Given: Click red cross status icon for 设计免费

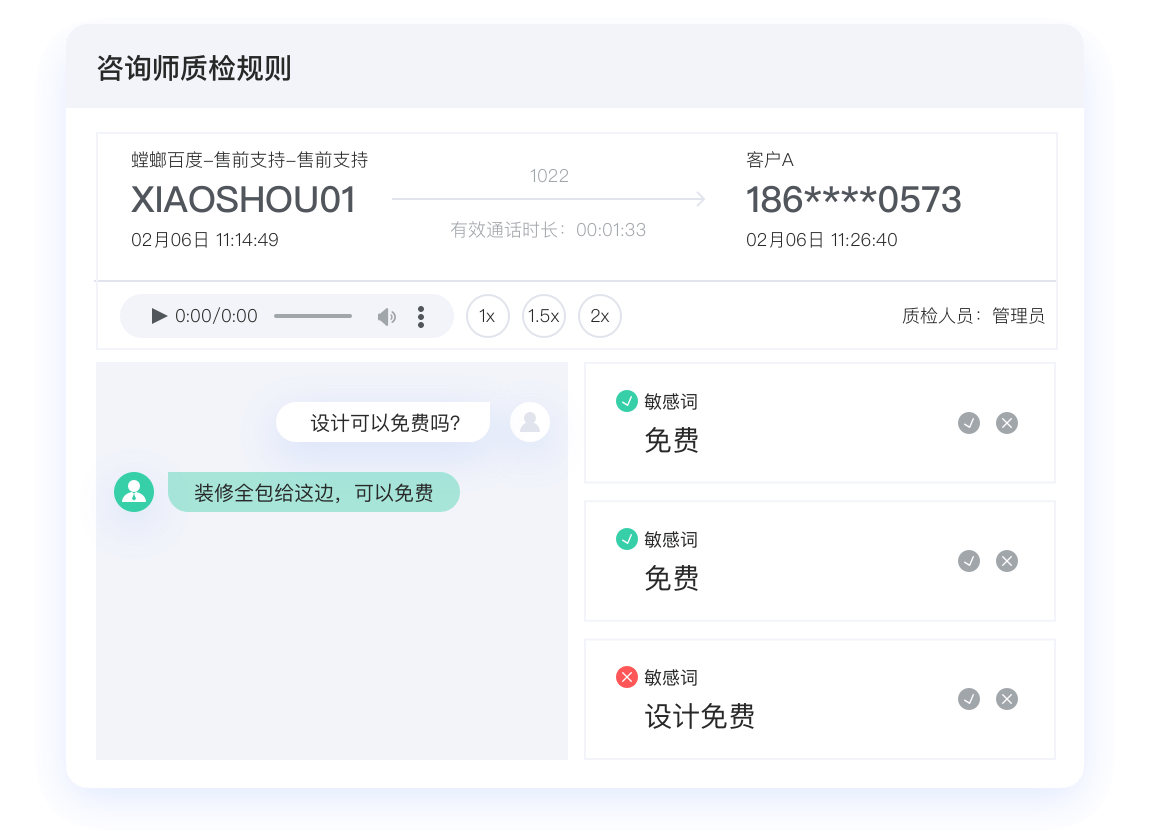Looking at the screenshot, I should 626,677.
